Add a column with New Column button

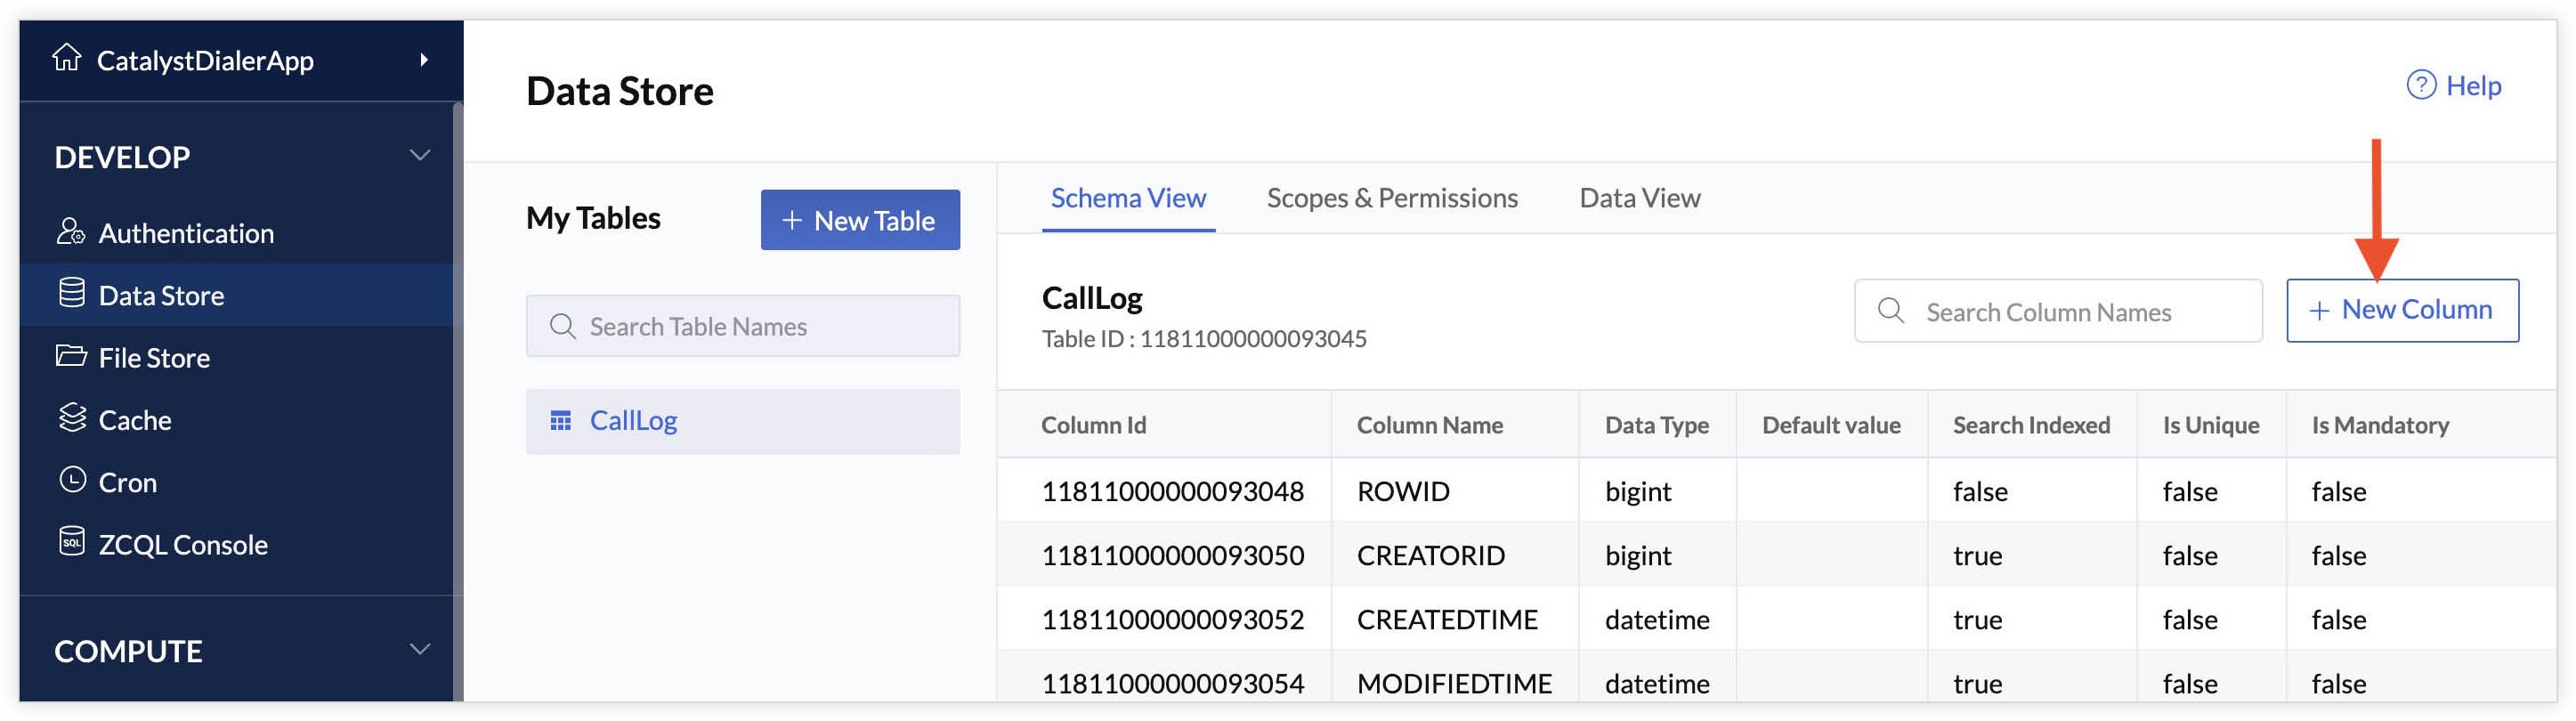point(2401,310)
